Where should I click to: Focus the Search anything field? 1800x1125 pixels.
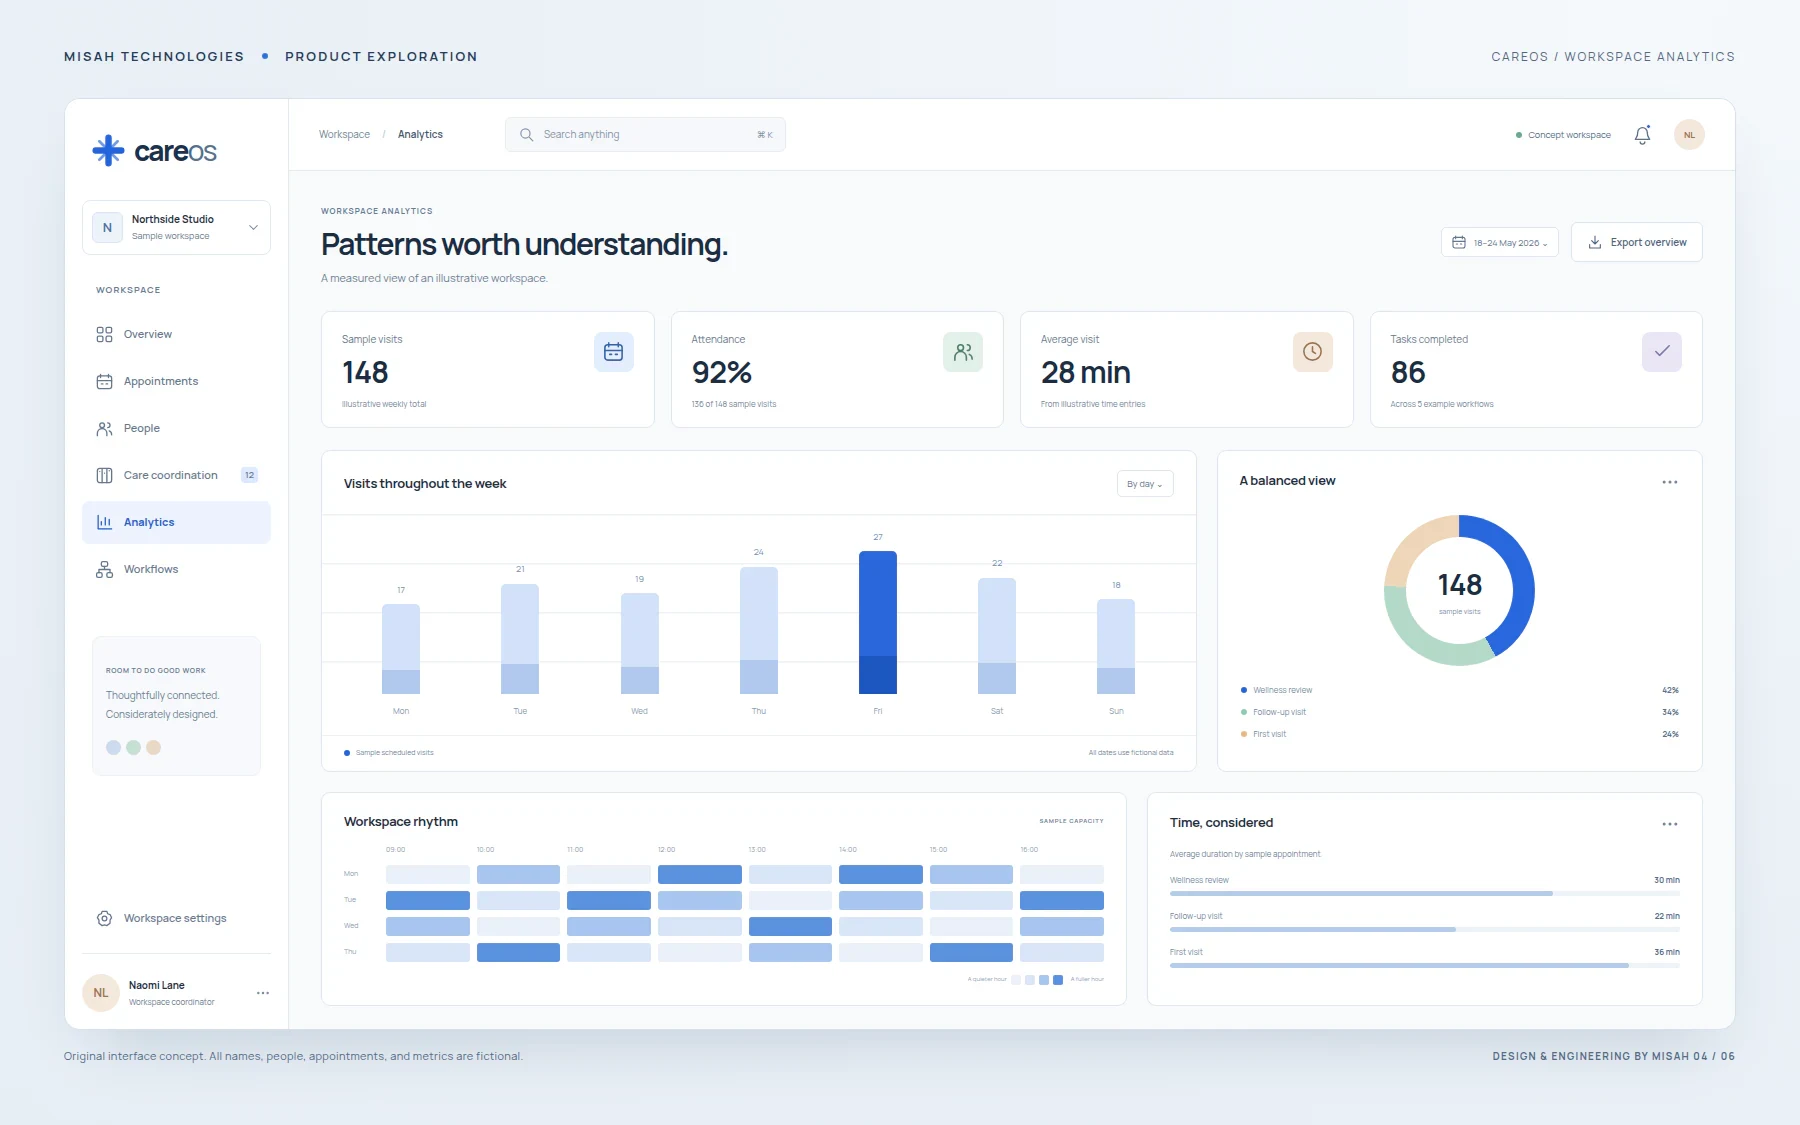(645, 135)
